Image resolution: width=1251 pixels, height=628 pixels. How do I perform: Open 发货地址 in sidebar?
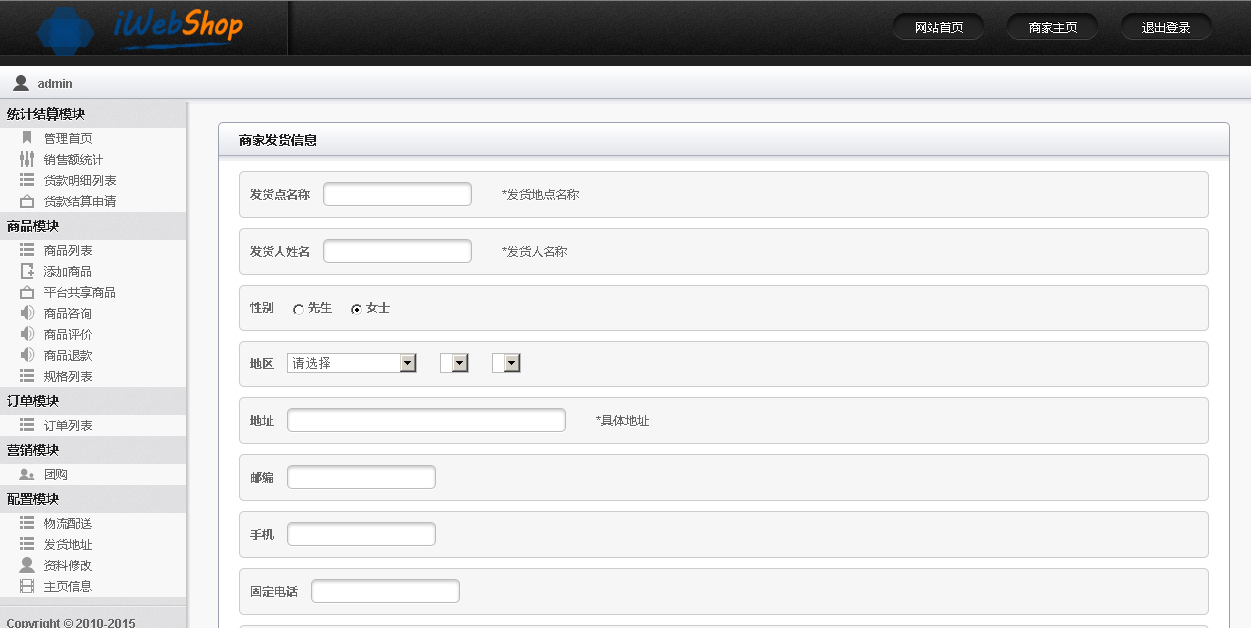point(68,545)
